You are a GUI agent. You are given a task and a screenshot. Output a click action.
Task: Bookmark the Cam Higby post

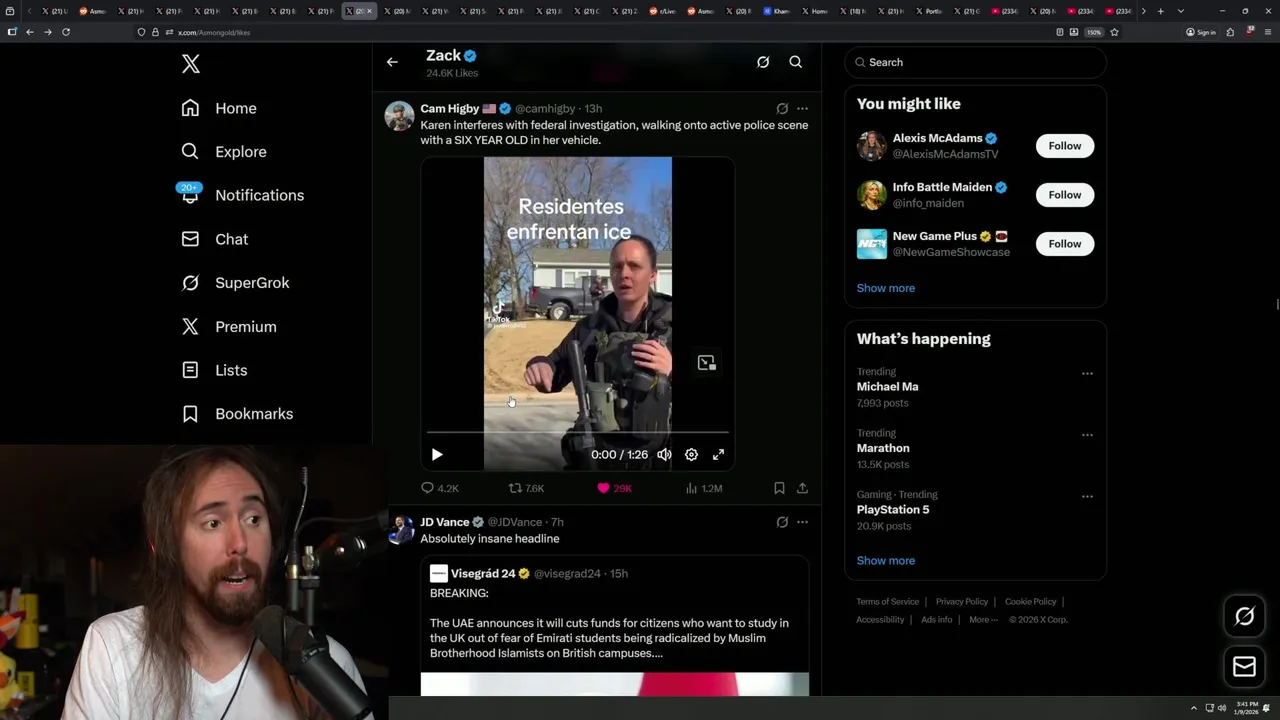(x=779, y=488)
